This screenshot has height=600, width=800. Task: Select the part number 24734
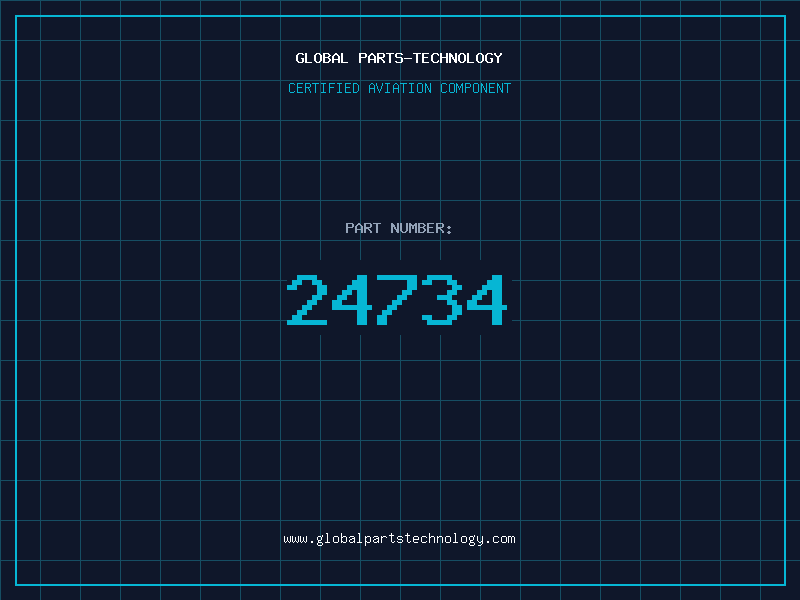coord(397,300)
